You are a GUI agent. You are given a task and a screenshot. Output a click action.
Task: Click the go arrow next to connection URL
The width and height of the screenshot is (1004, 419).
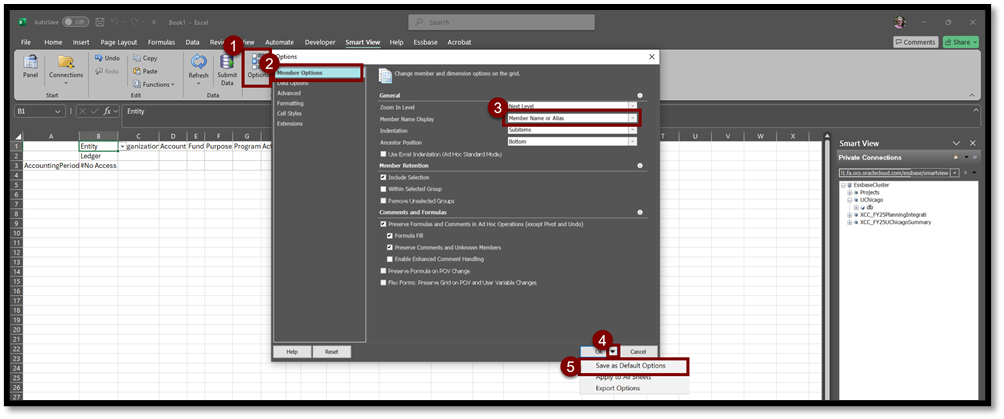tap(965, 173)
